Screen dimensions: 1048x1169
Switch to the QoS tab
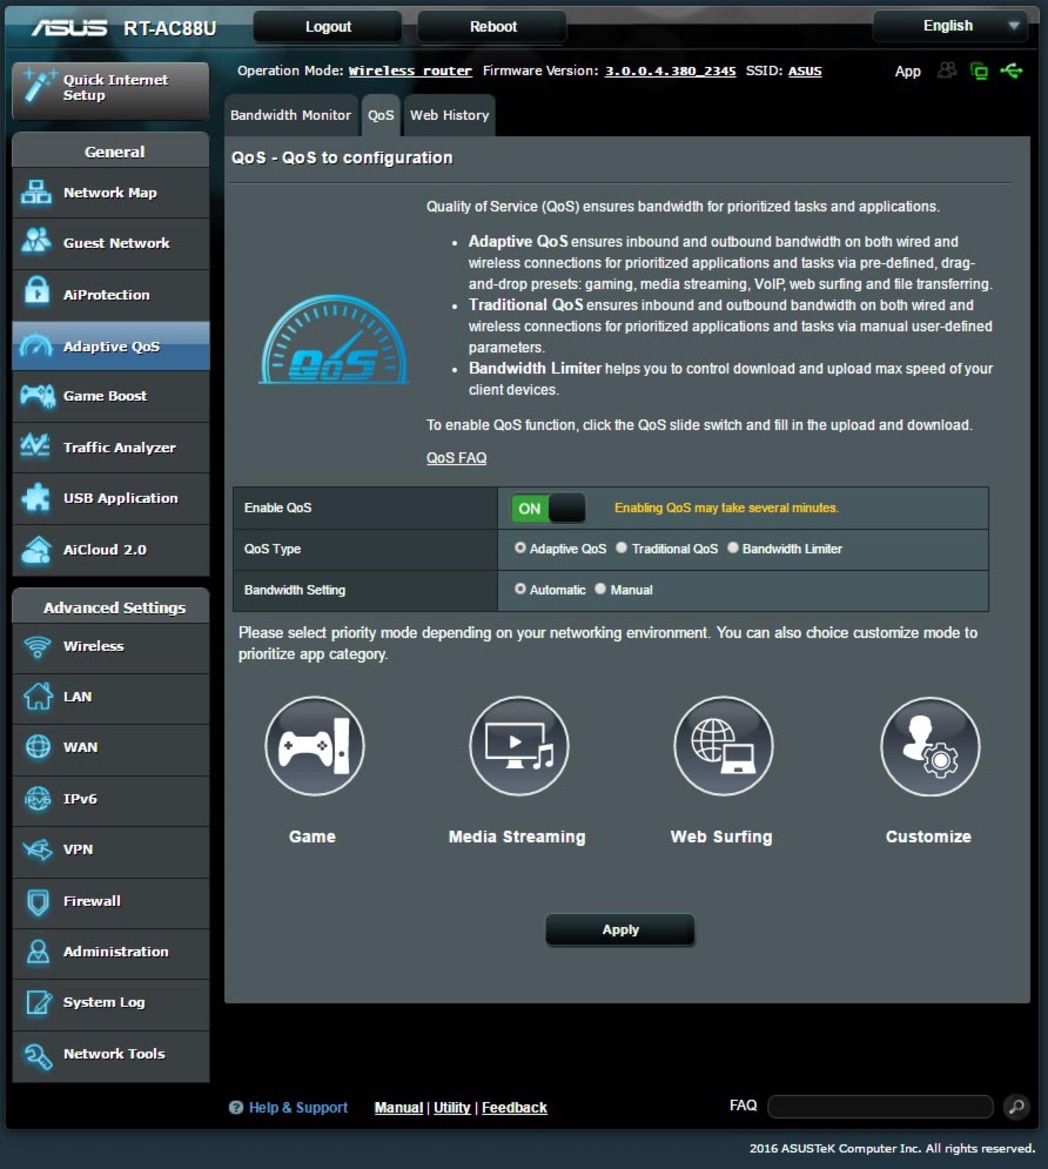(x=381, y=115)
